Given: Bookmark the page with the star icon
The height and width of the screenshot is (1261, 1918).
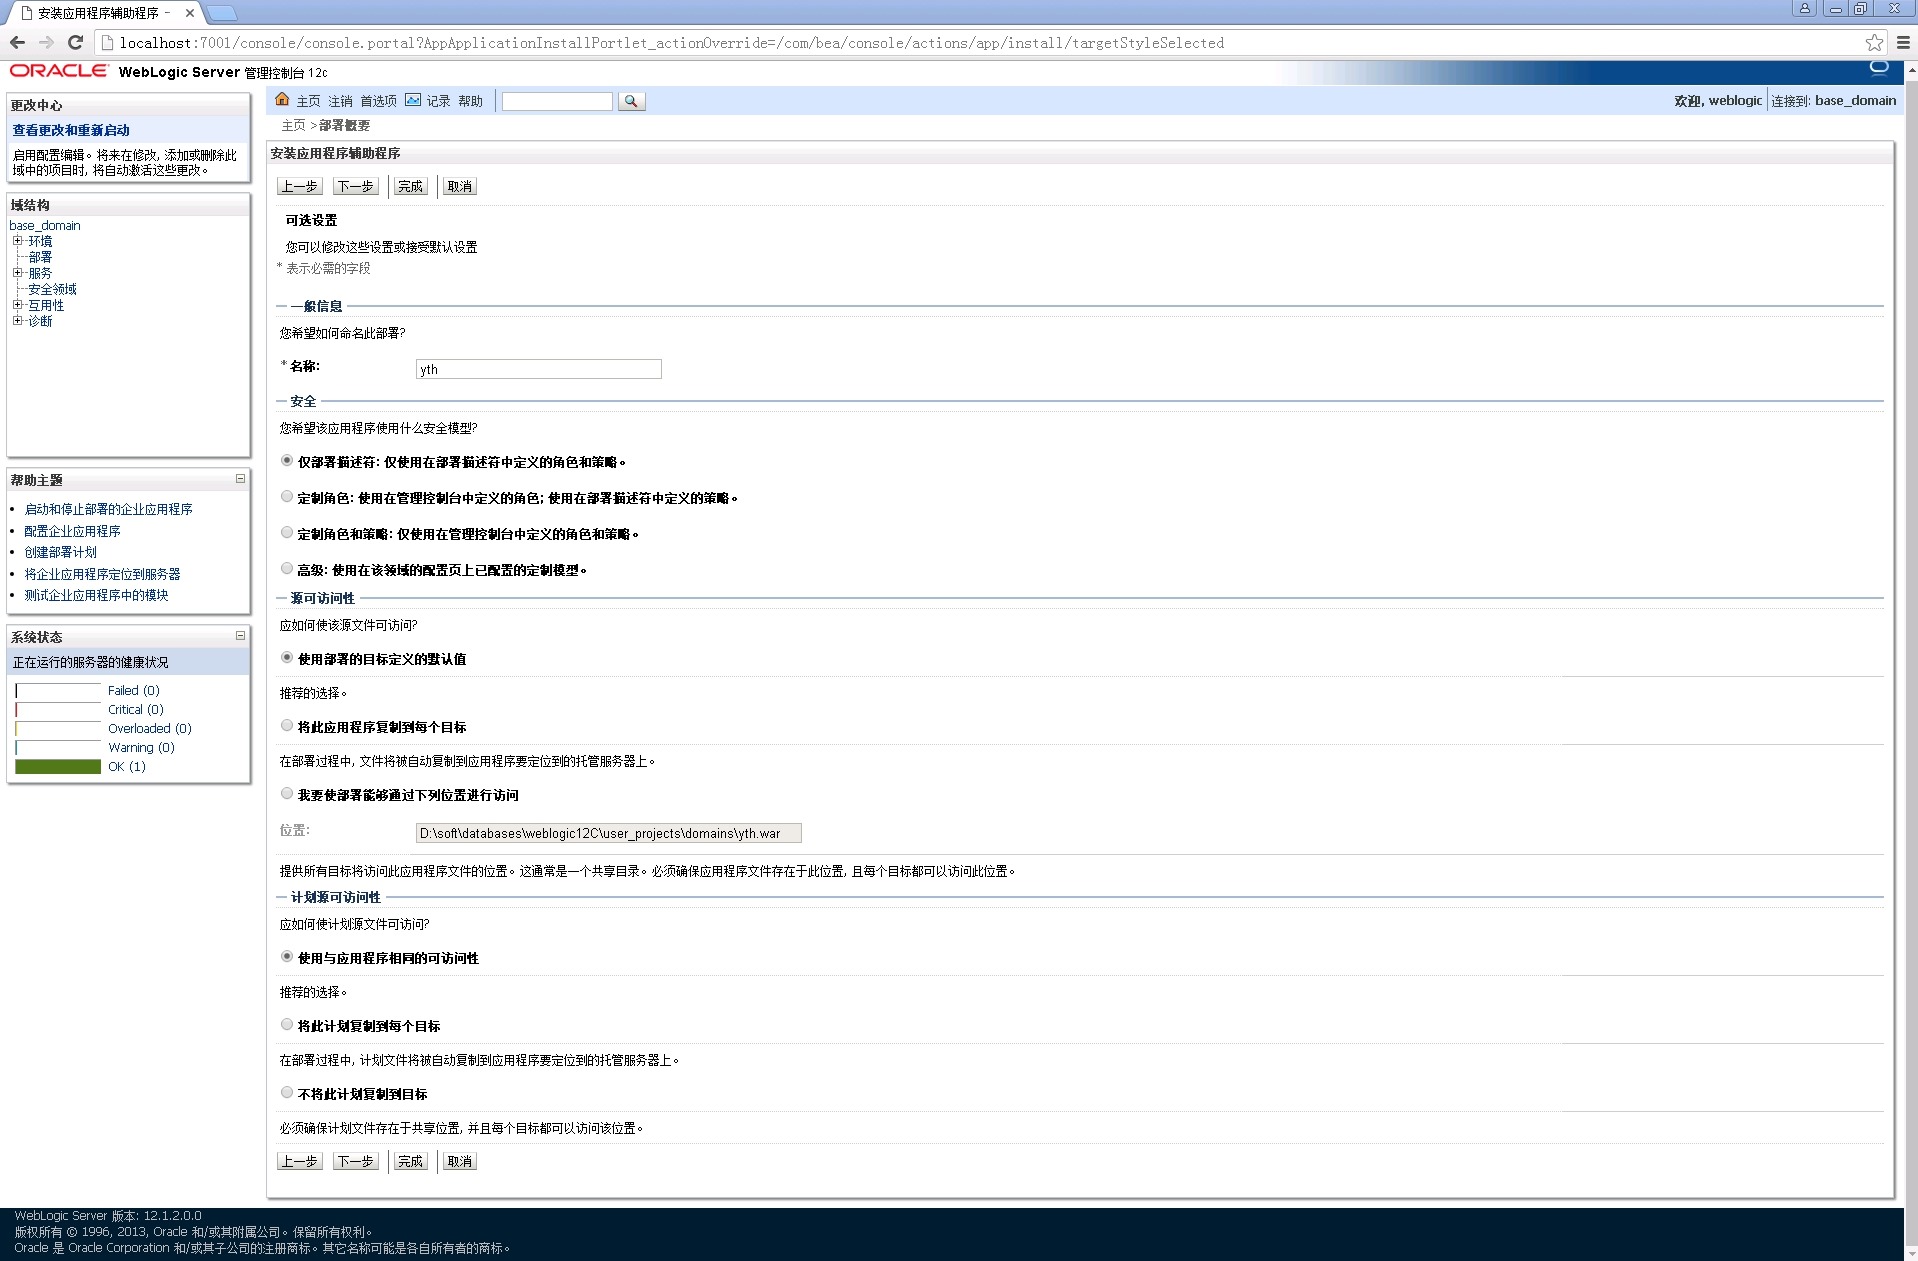Looking at the screenshot, I should tap(1874, 42).
